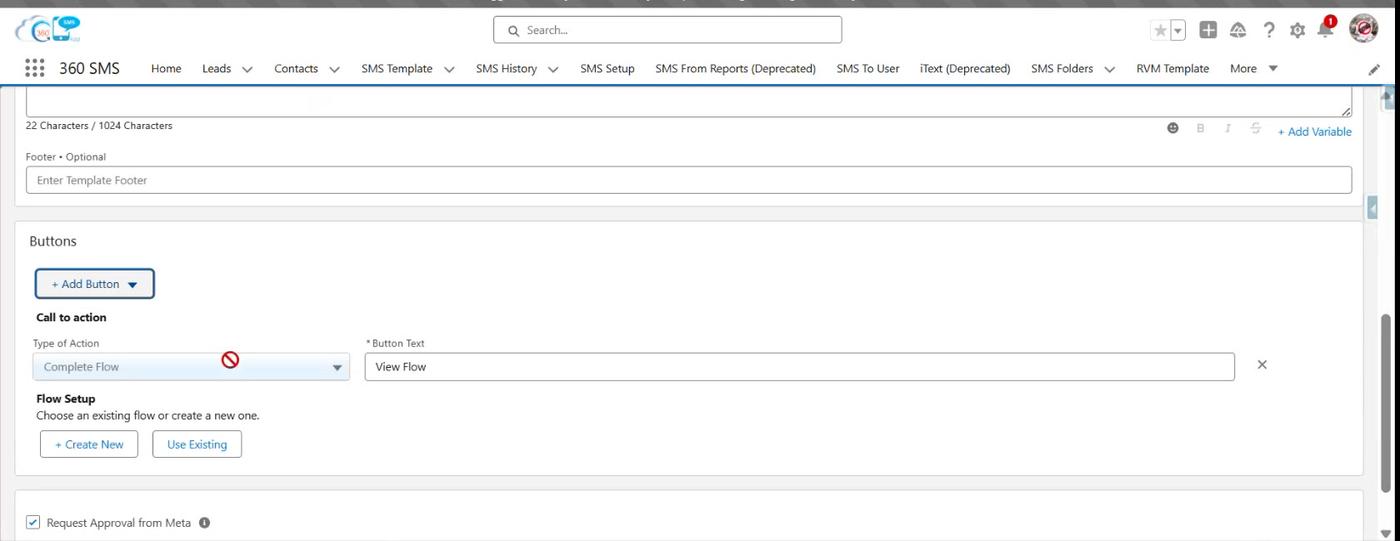Open the favorites list dropdown arrow
The width and height of the screenshot is (1400, 541).
point(1178,30)
